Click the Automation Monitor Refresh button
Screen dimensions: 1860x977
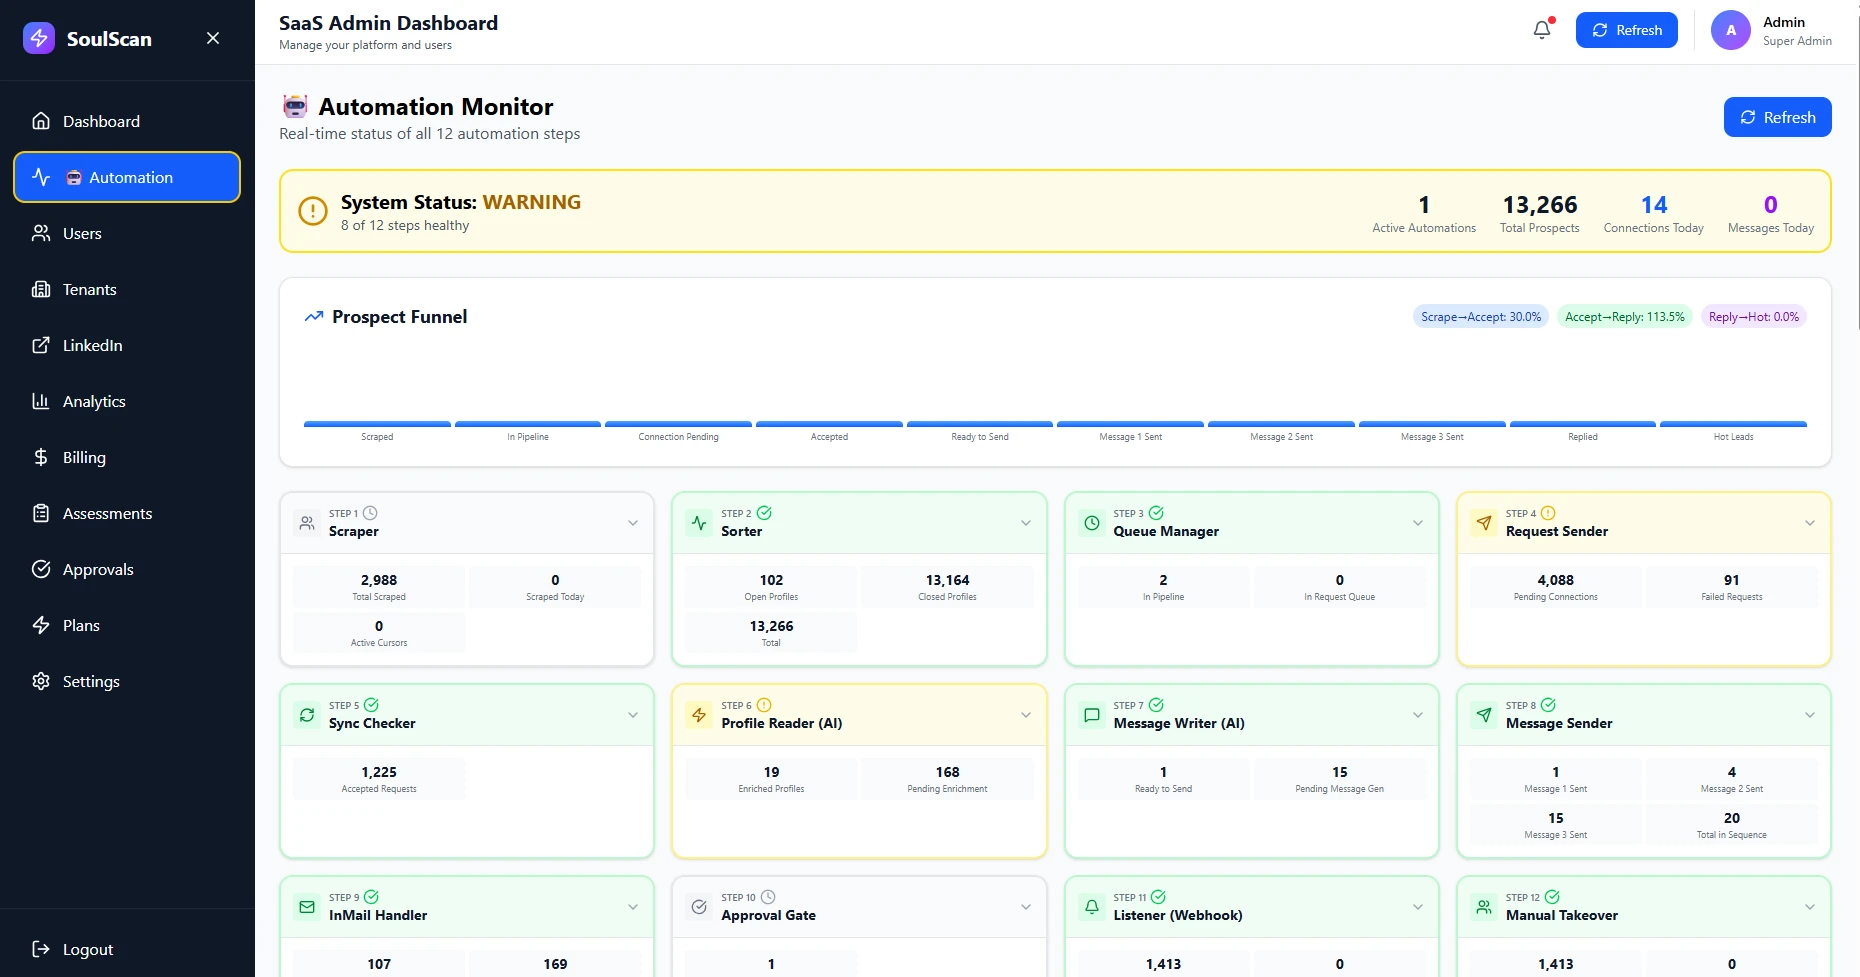tap(1777, 117)
